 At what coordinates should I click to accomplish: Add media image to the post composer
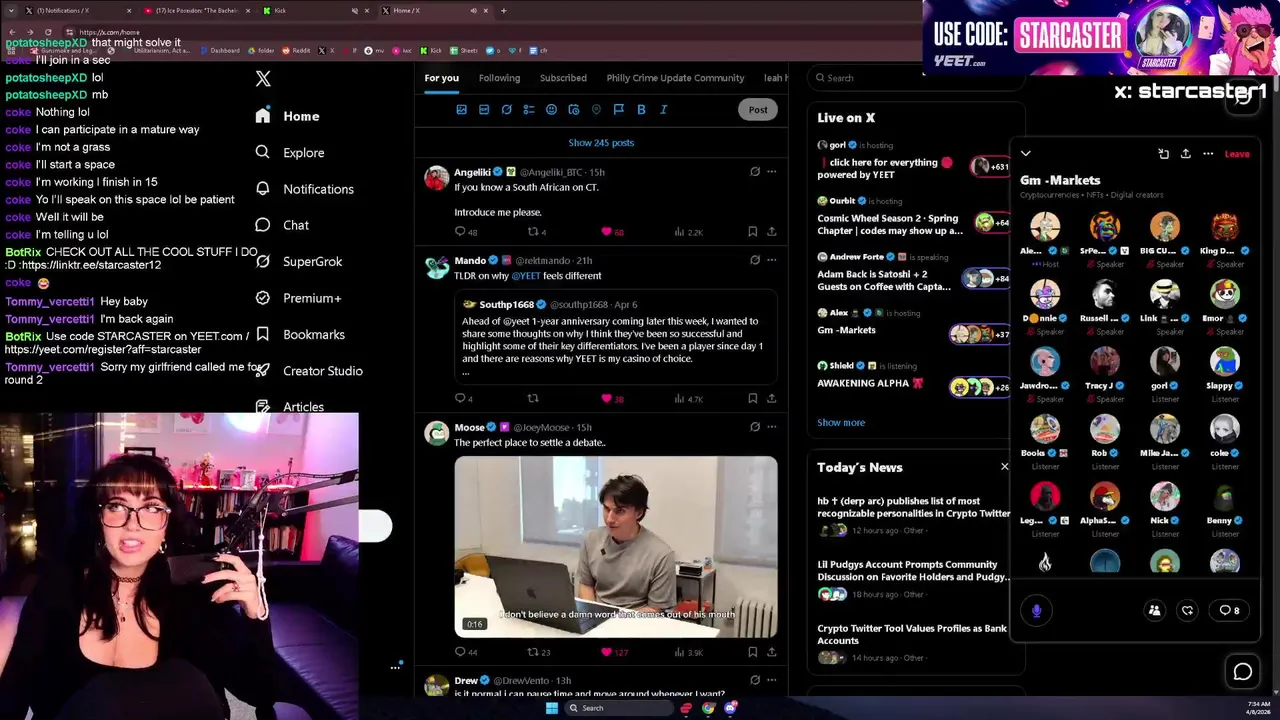461,110
